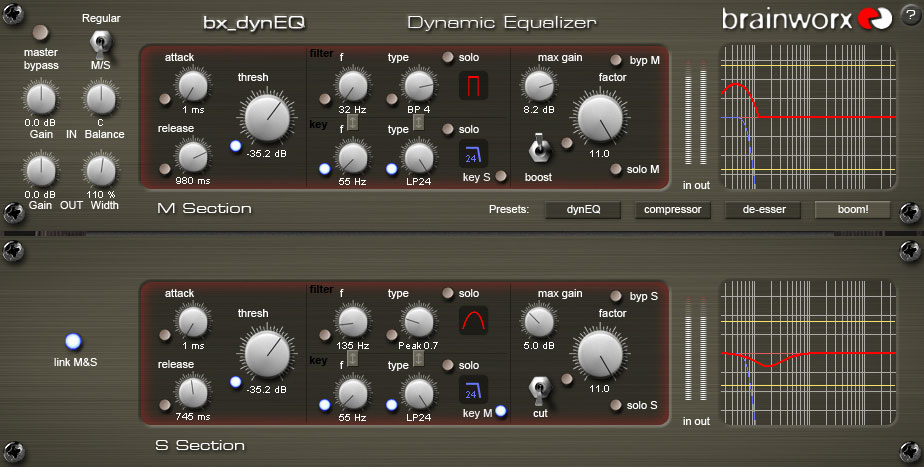Click S section factor knob
The image size is (924, 467).
tap(600, 354)
